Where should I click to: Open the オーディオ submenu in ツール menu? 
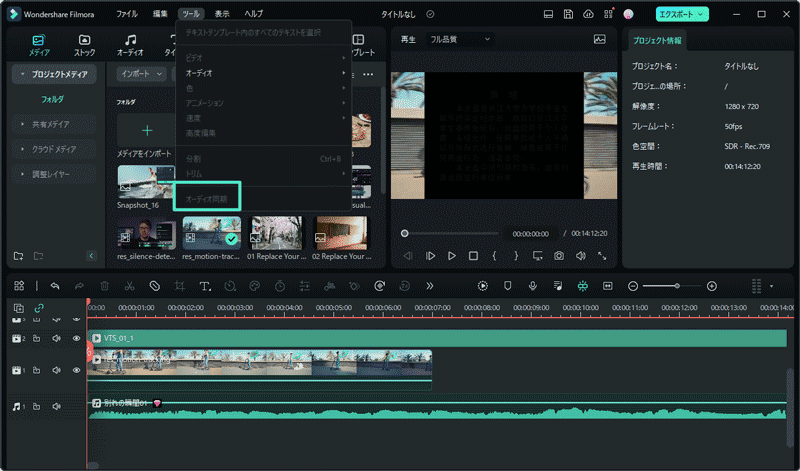pyautogui.click(x=264, y=73)
